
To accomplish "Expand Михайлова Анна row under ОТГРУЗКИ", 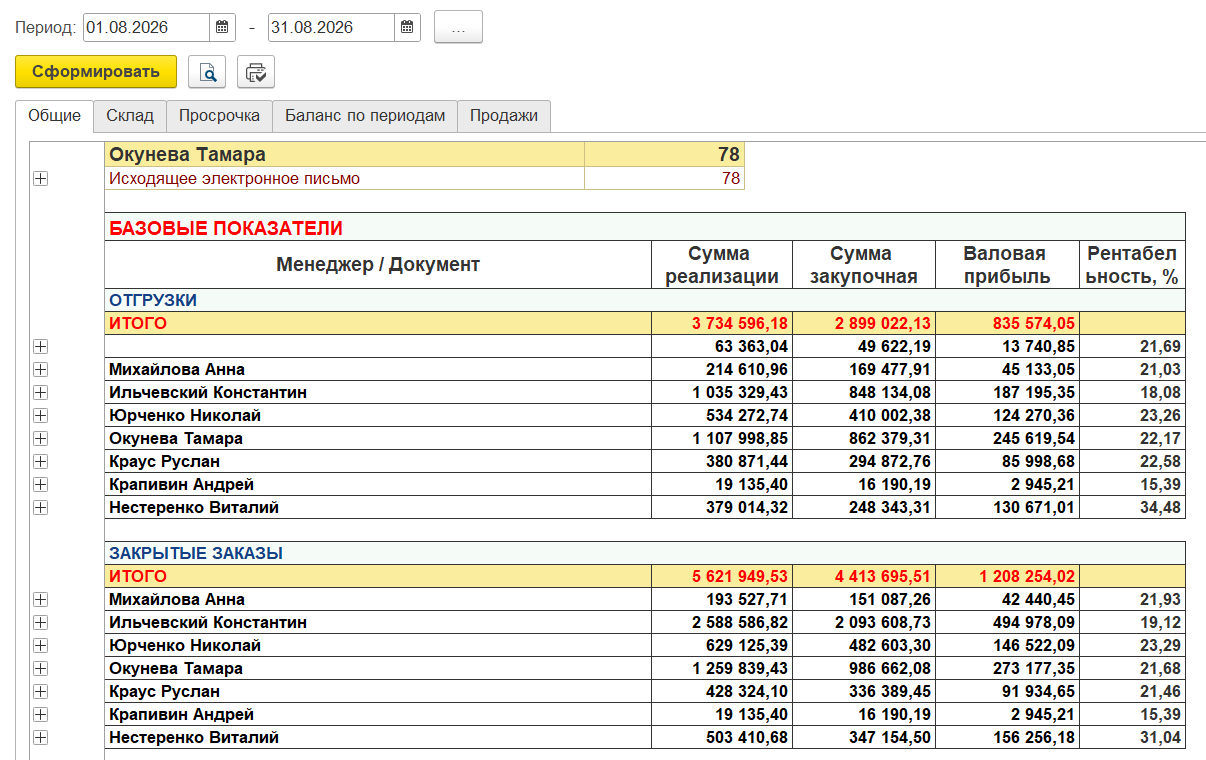I will [41, 370].
